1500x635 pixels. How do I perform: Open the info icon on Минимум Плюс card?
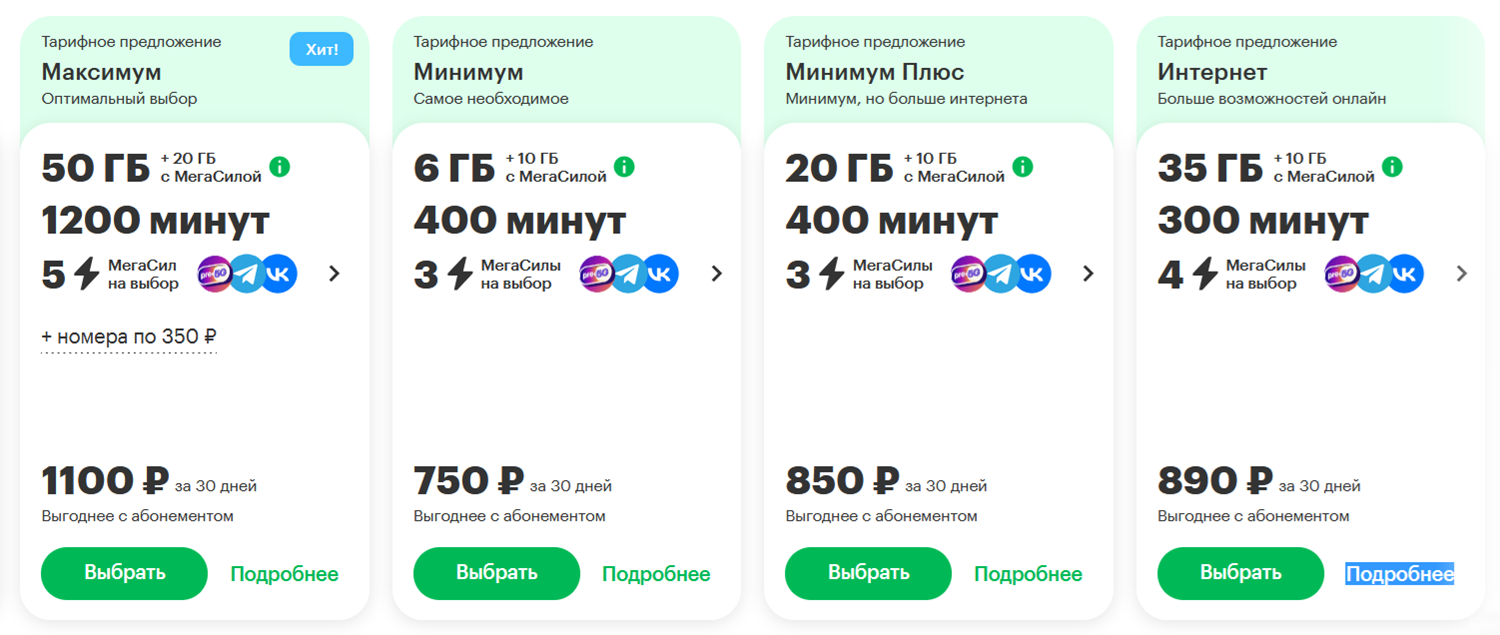point(1022,167)
